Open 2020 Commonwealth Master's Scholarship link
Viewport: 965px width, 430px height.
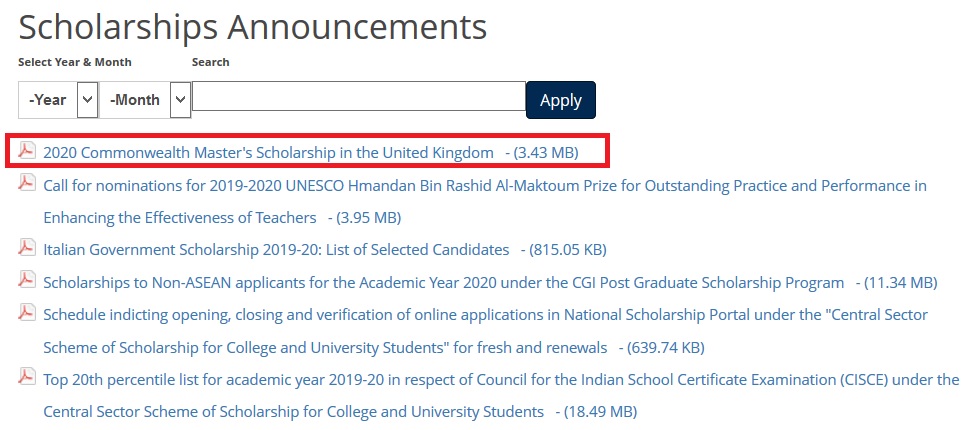click(268, 152)
